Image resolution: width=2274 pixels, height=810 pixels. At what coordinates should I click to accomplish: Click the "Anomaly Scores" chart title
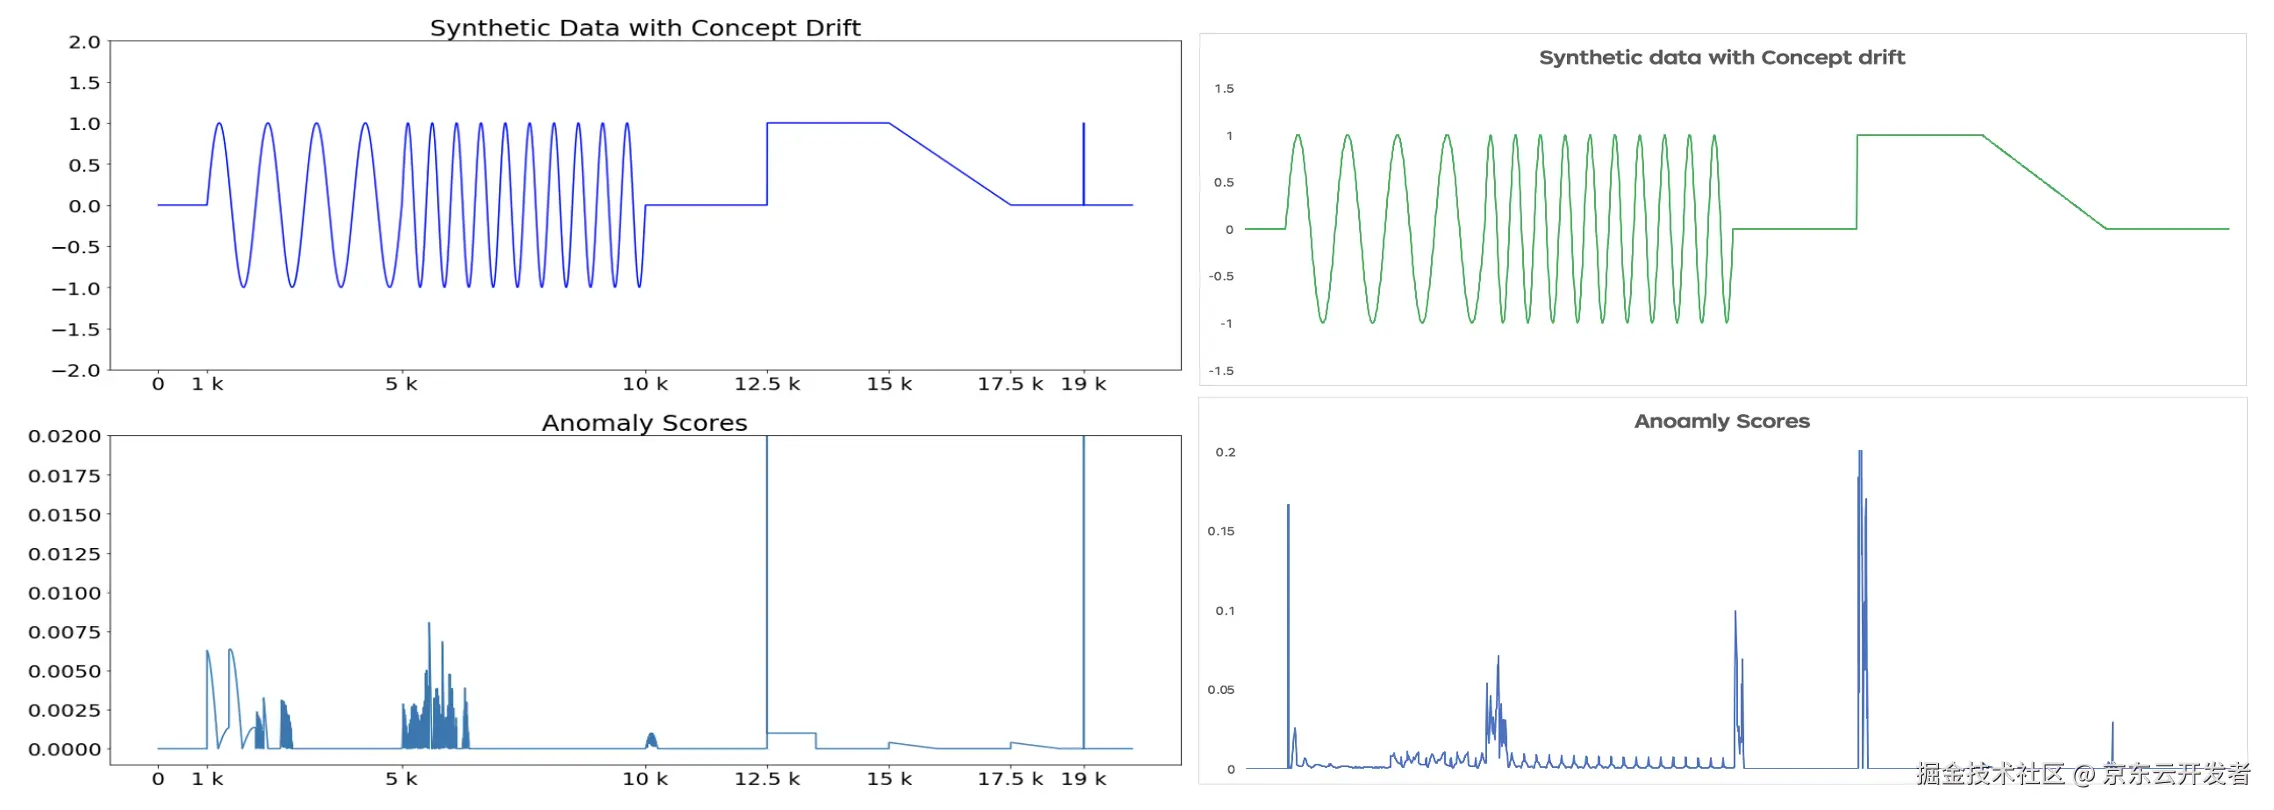click(x=645, y=423)
